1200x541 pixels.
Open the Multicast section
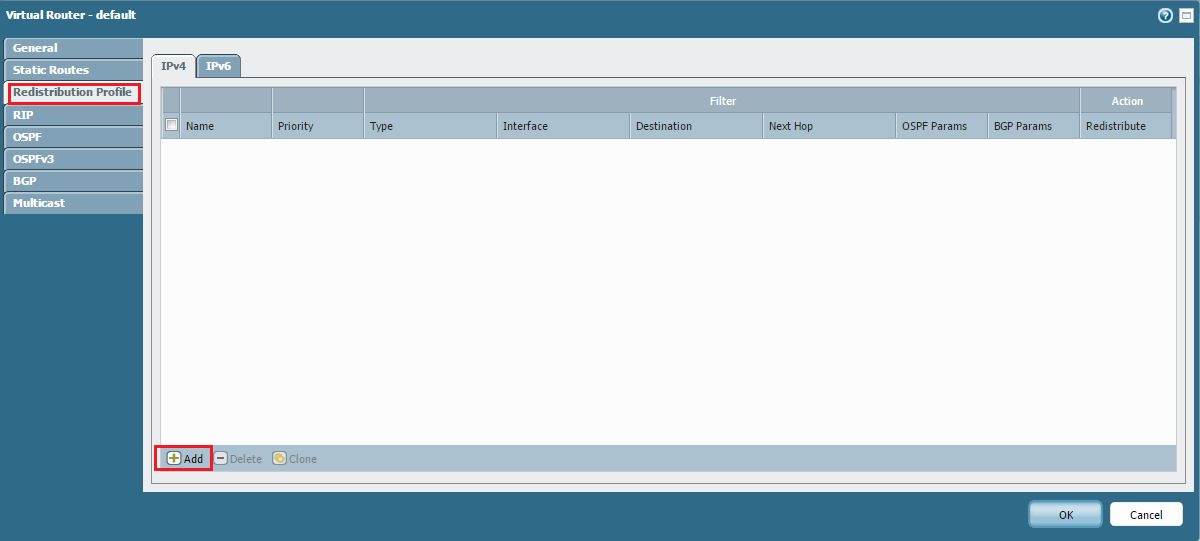(73, 203)
